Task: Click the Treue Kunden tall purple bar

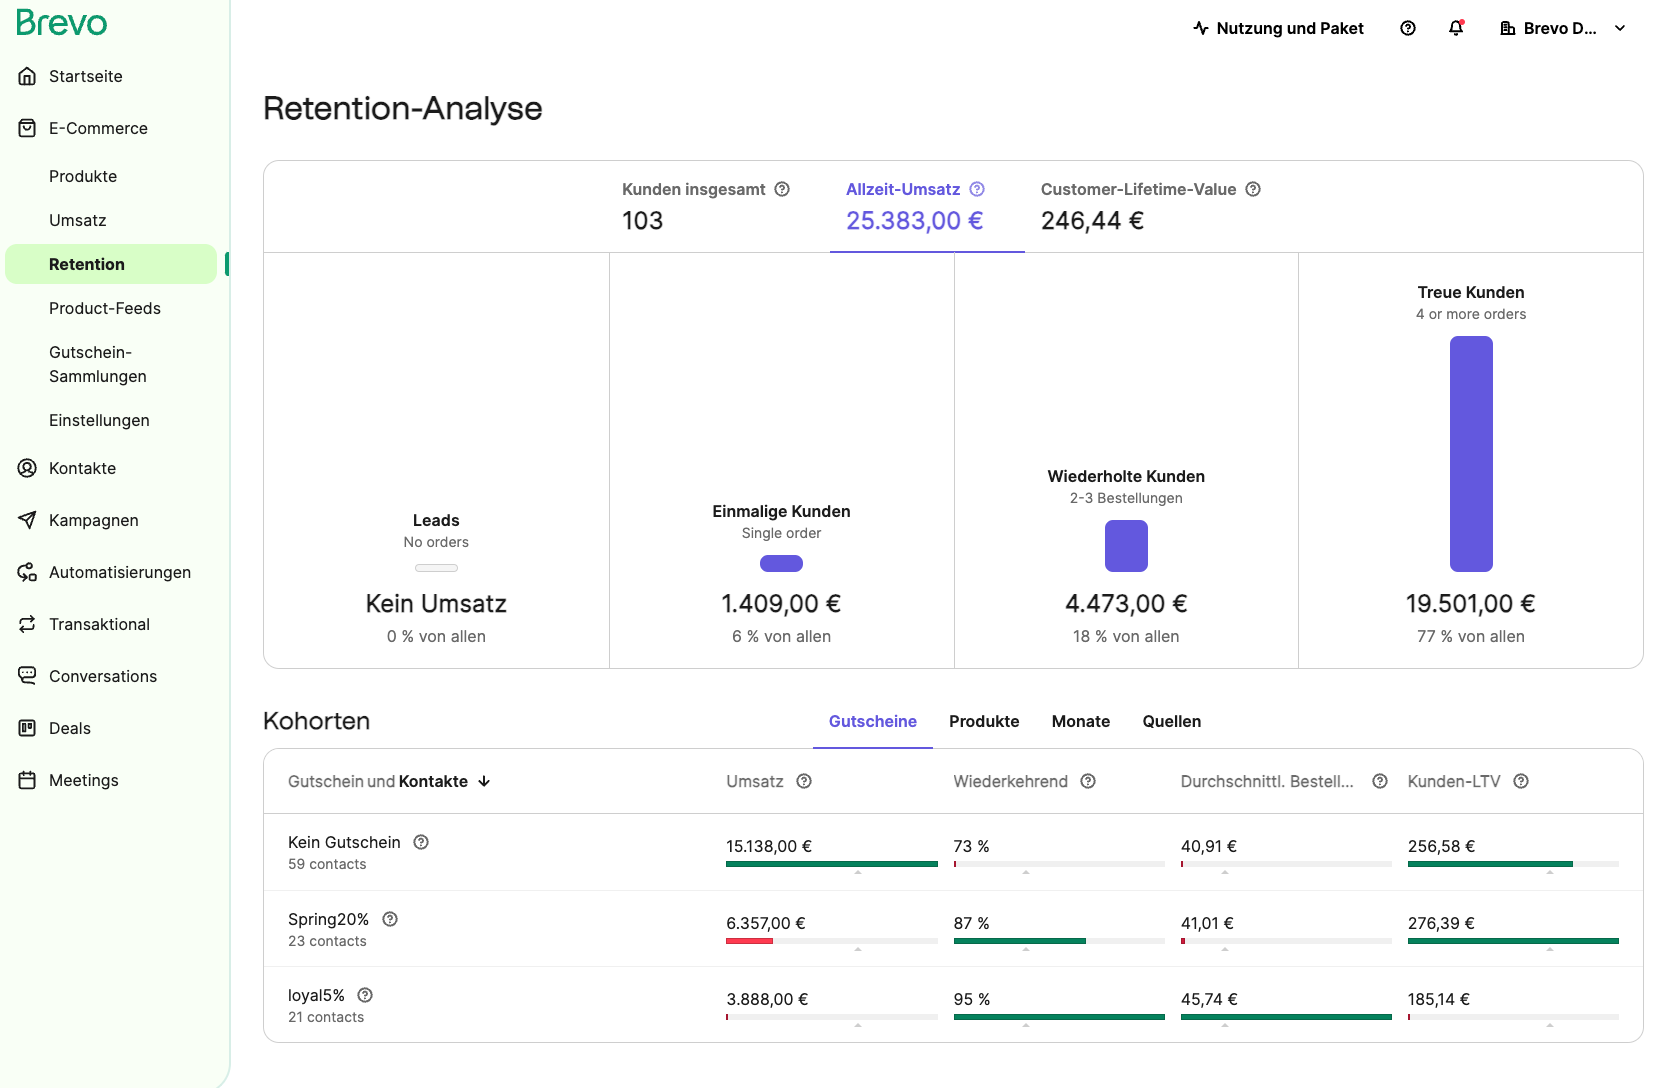Action: [x=1471, y=454]
